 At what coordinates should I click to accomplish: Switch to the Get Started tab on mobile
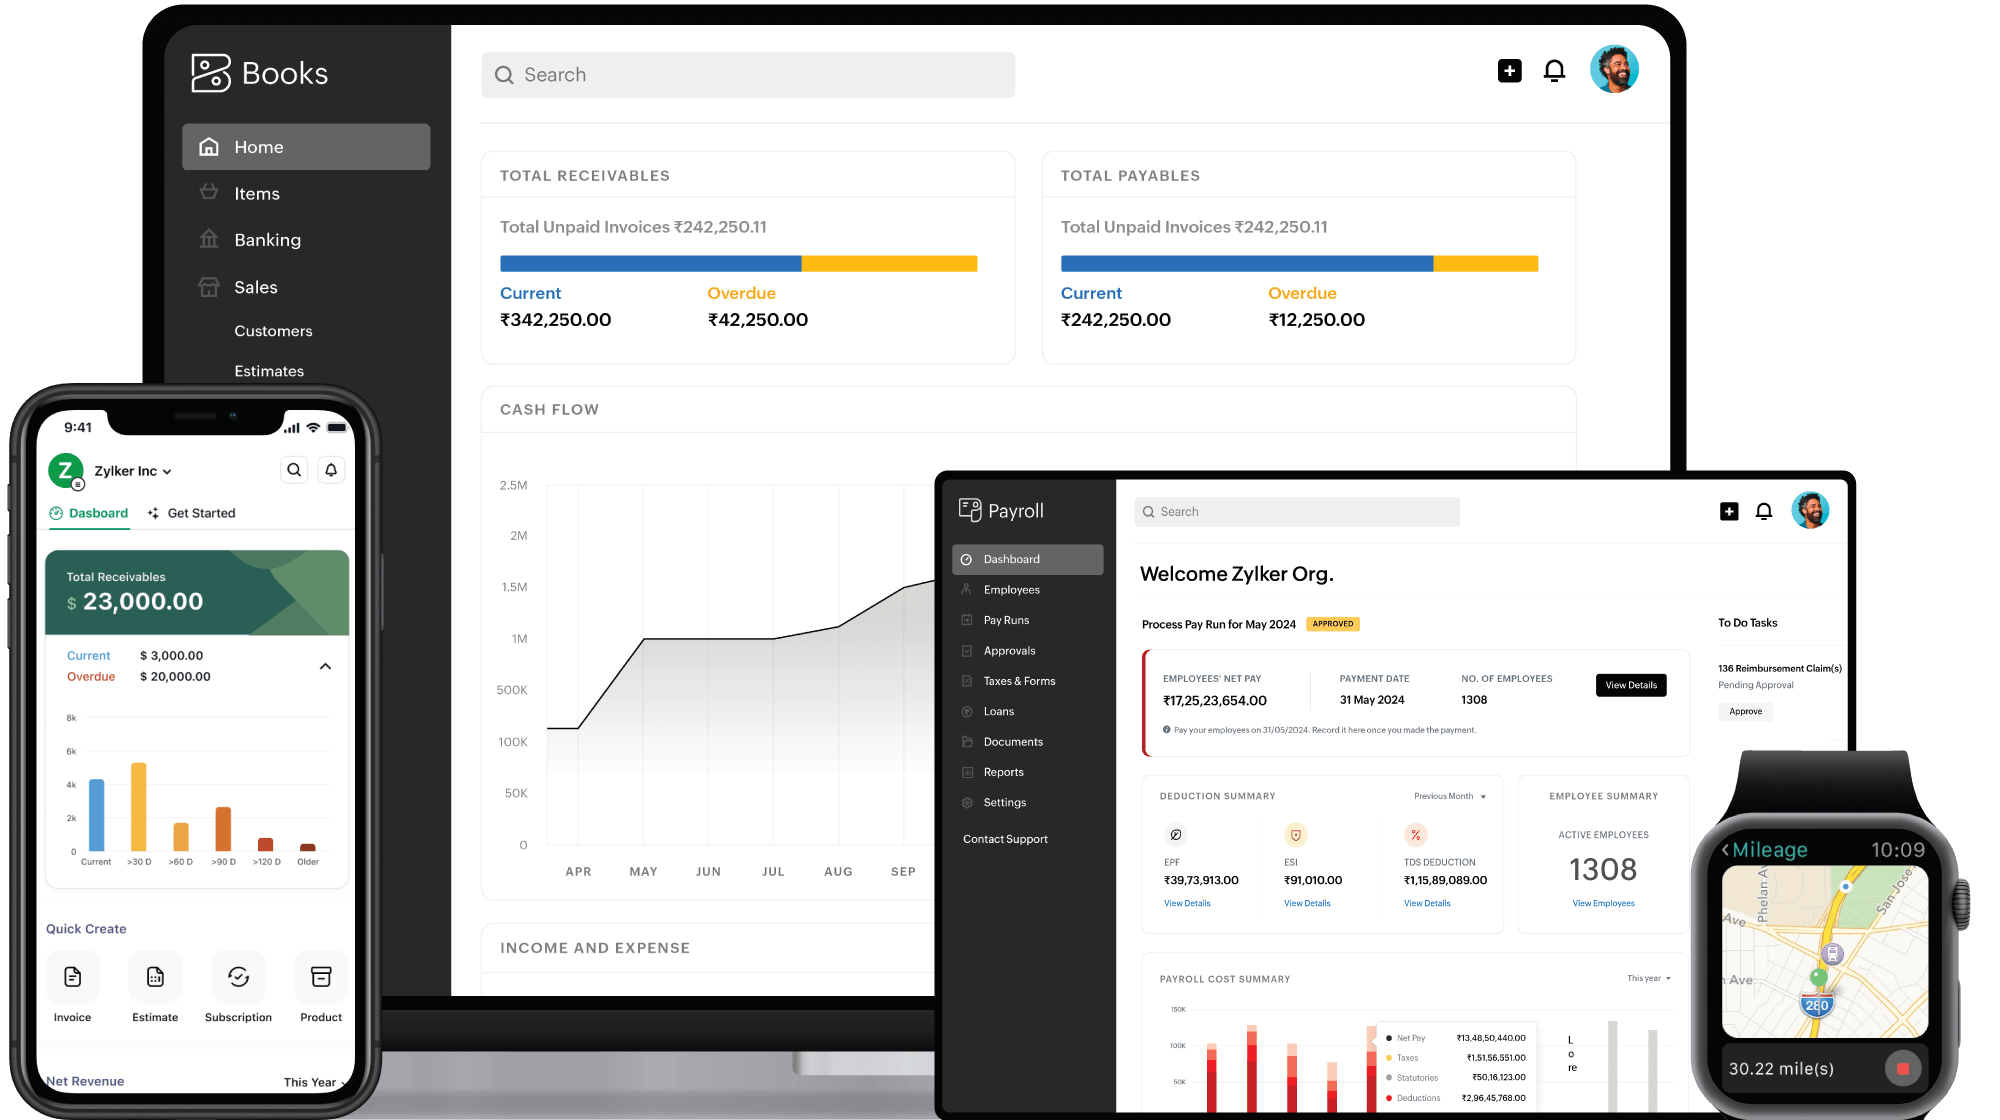click(x=202, y=513)
